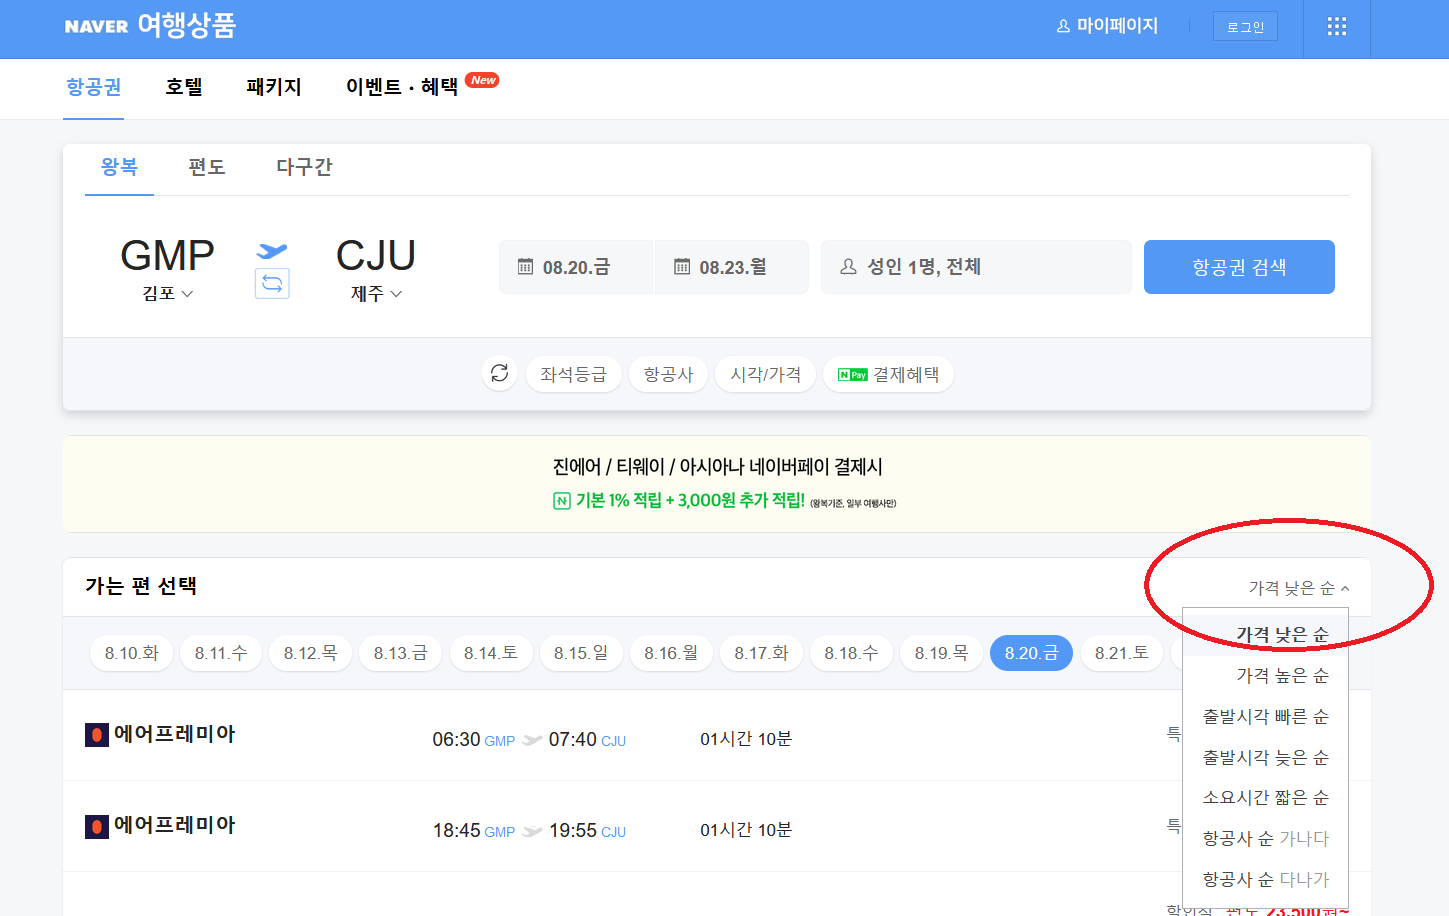This screenshot has width=1449, height=916.
Task: Select date 8.13.금
Action: [401, 653]
